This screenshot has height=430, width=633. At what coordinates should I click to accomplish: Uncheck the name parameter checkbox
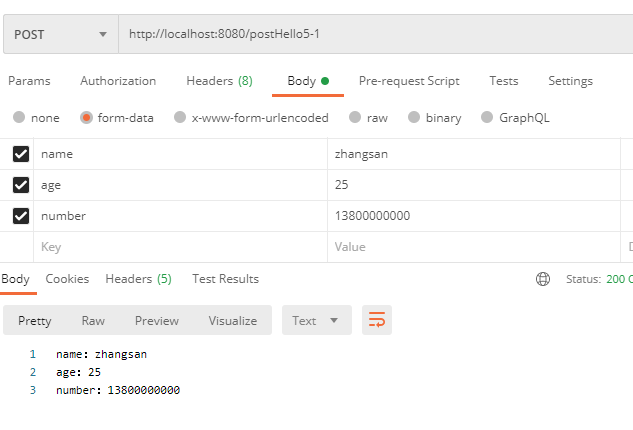click(x=20, y=154)
